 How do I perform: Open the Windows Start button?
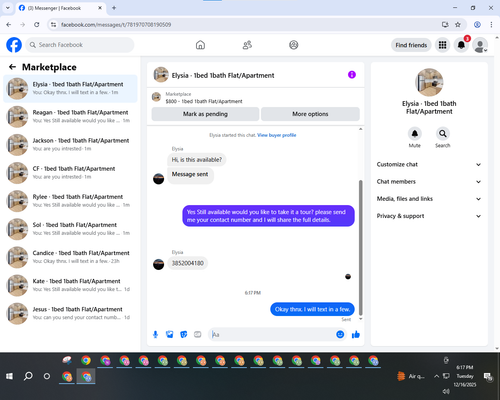point(9,376)
